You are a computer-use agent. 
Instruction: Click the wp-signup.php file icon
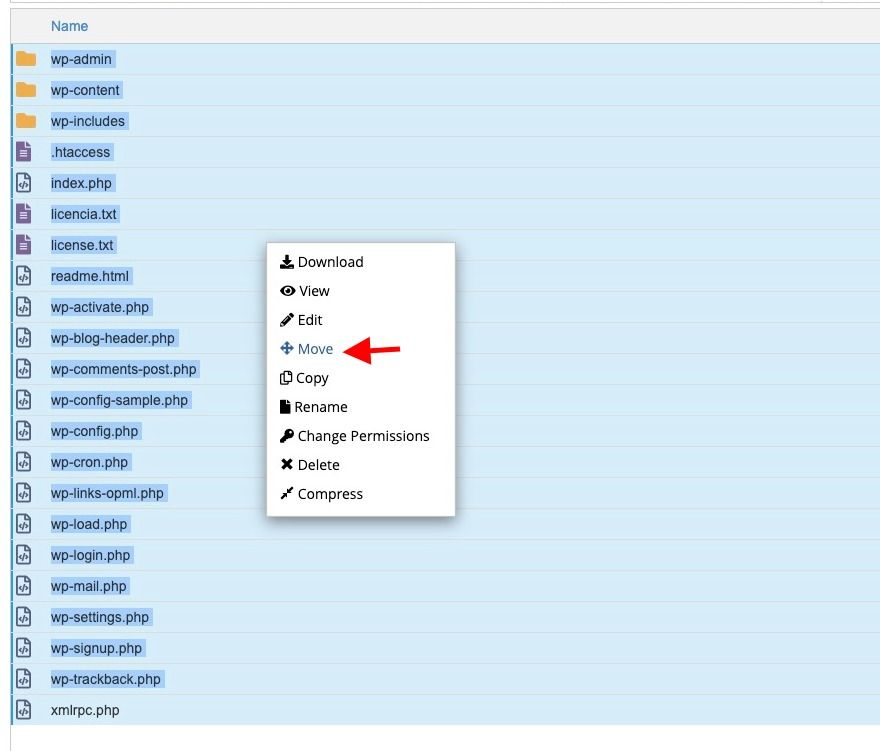(x=24, y=648)
